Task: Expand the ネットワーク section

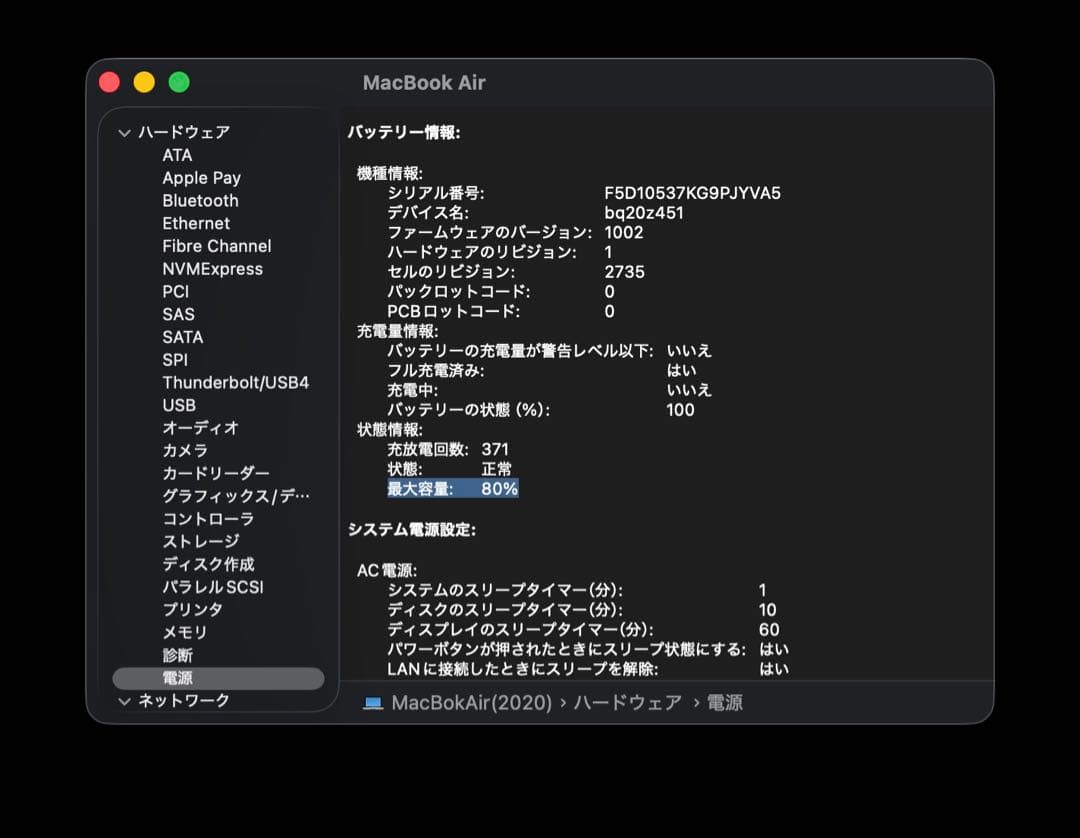Action: [123, 702]
